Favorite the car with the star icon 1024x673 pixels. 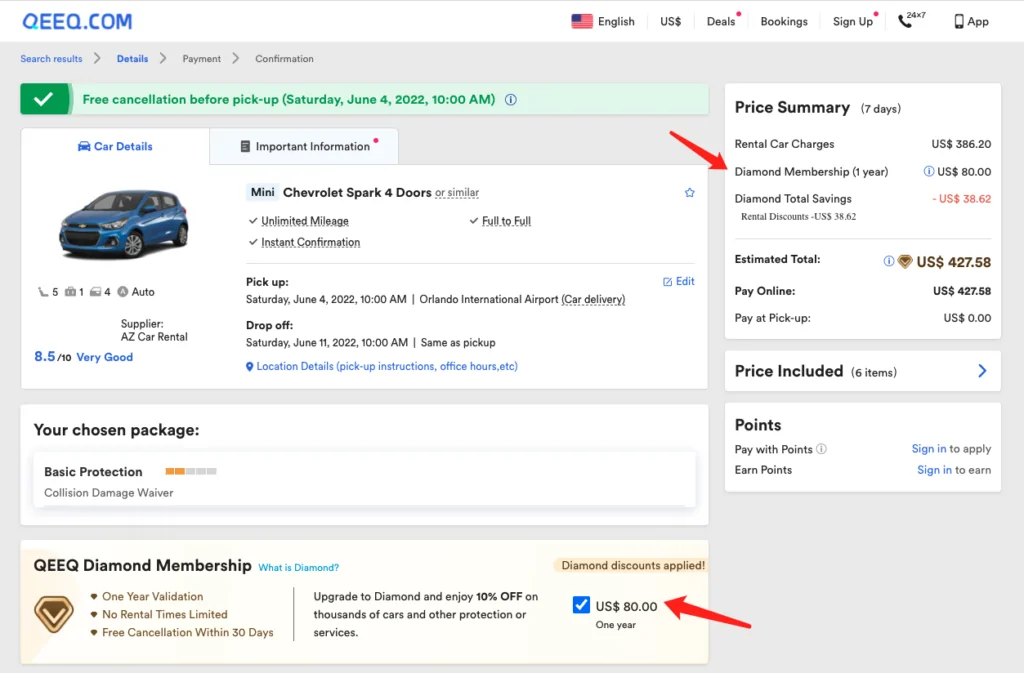pos(690,193)
